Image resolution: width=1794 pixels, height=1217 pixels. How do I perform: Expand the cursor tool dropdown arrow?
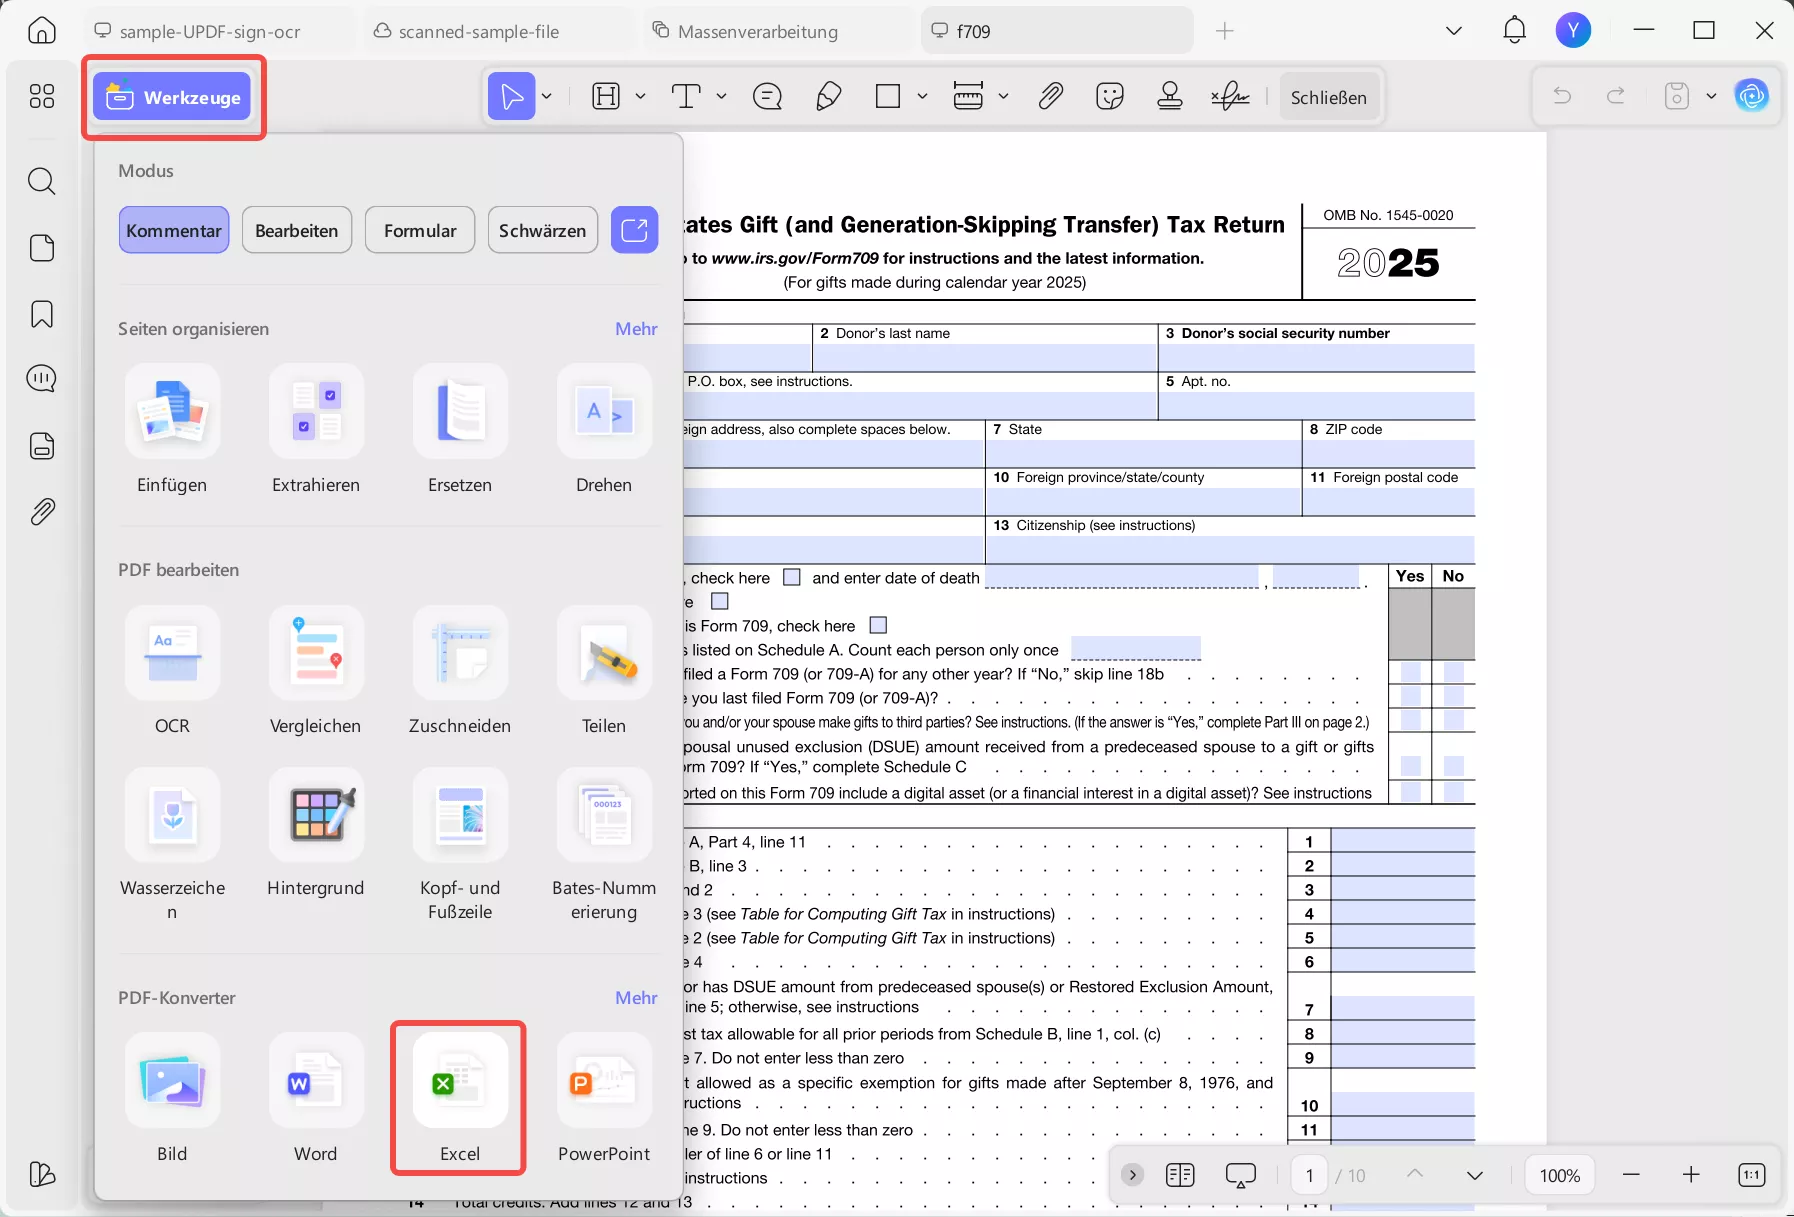tap(547, 97)
